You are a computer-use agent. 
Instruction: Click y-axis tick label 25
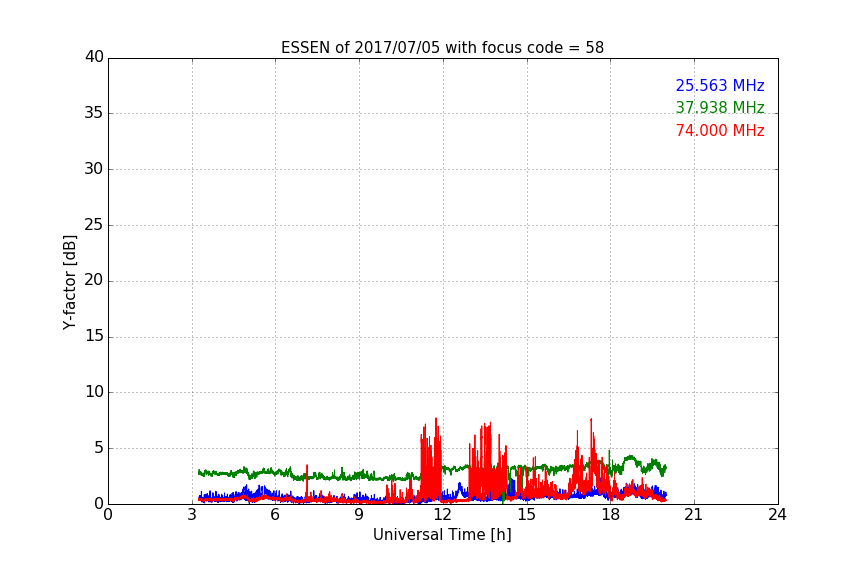click(94, 224)
